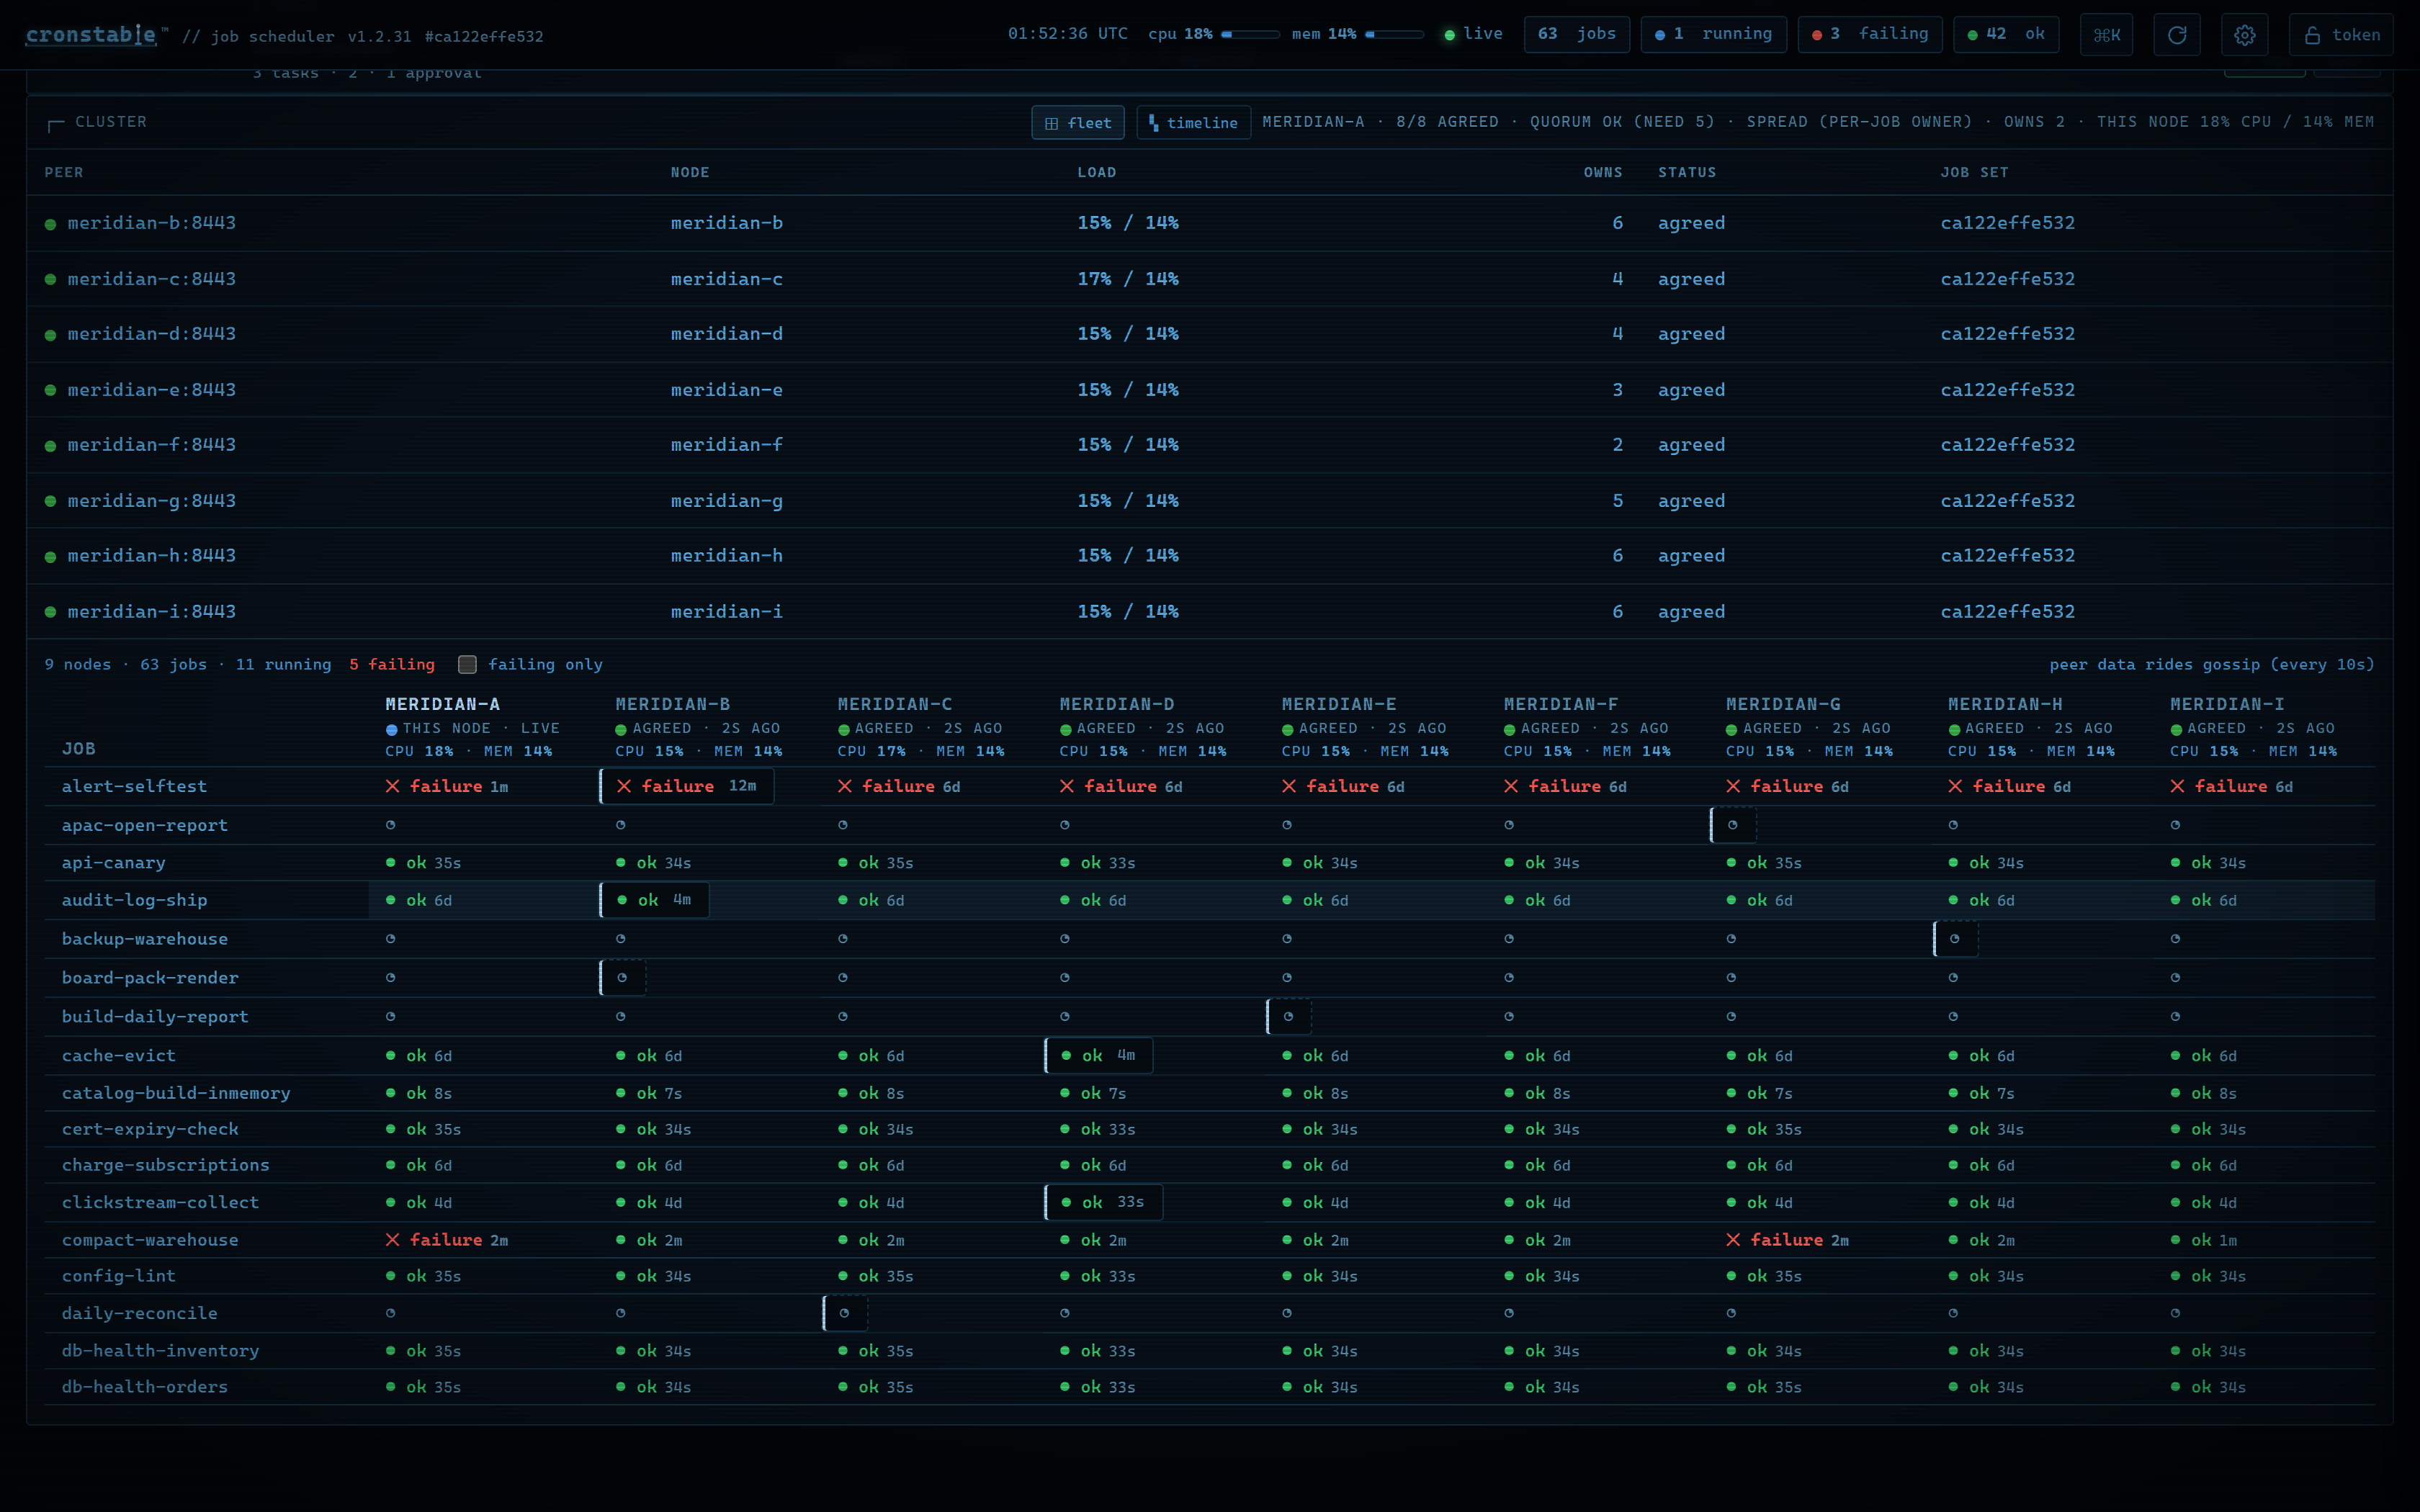Open peer meridian-i:8443 row
Image resolution: width=2420 pixels, height=1512 pixels.
1209,612
